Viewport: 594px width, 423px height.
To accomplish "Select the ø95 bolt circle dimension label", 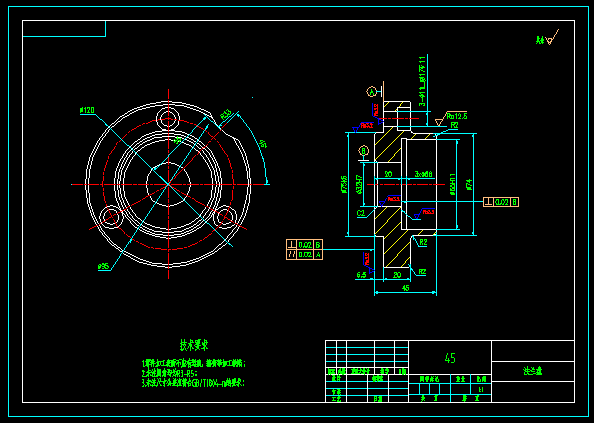I will [x=103, y=267].
